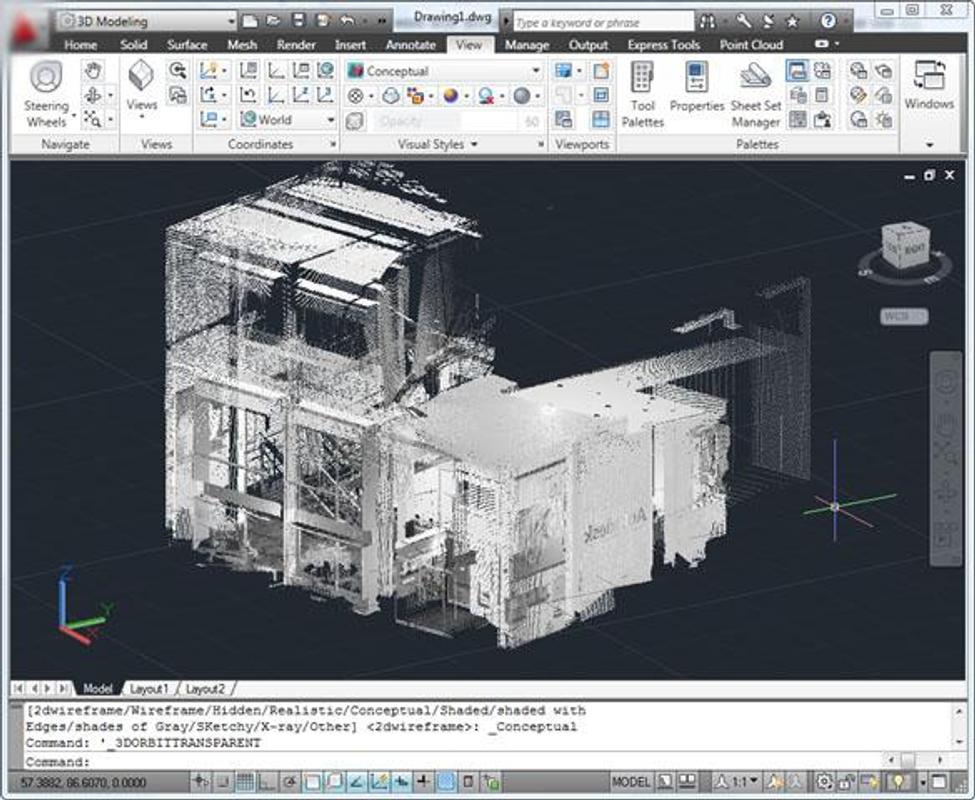Click the workspace switching gear icon
This screenshot has width=975, height=800.
tap(824, 781)
